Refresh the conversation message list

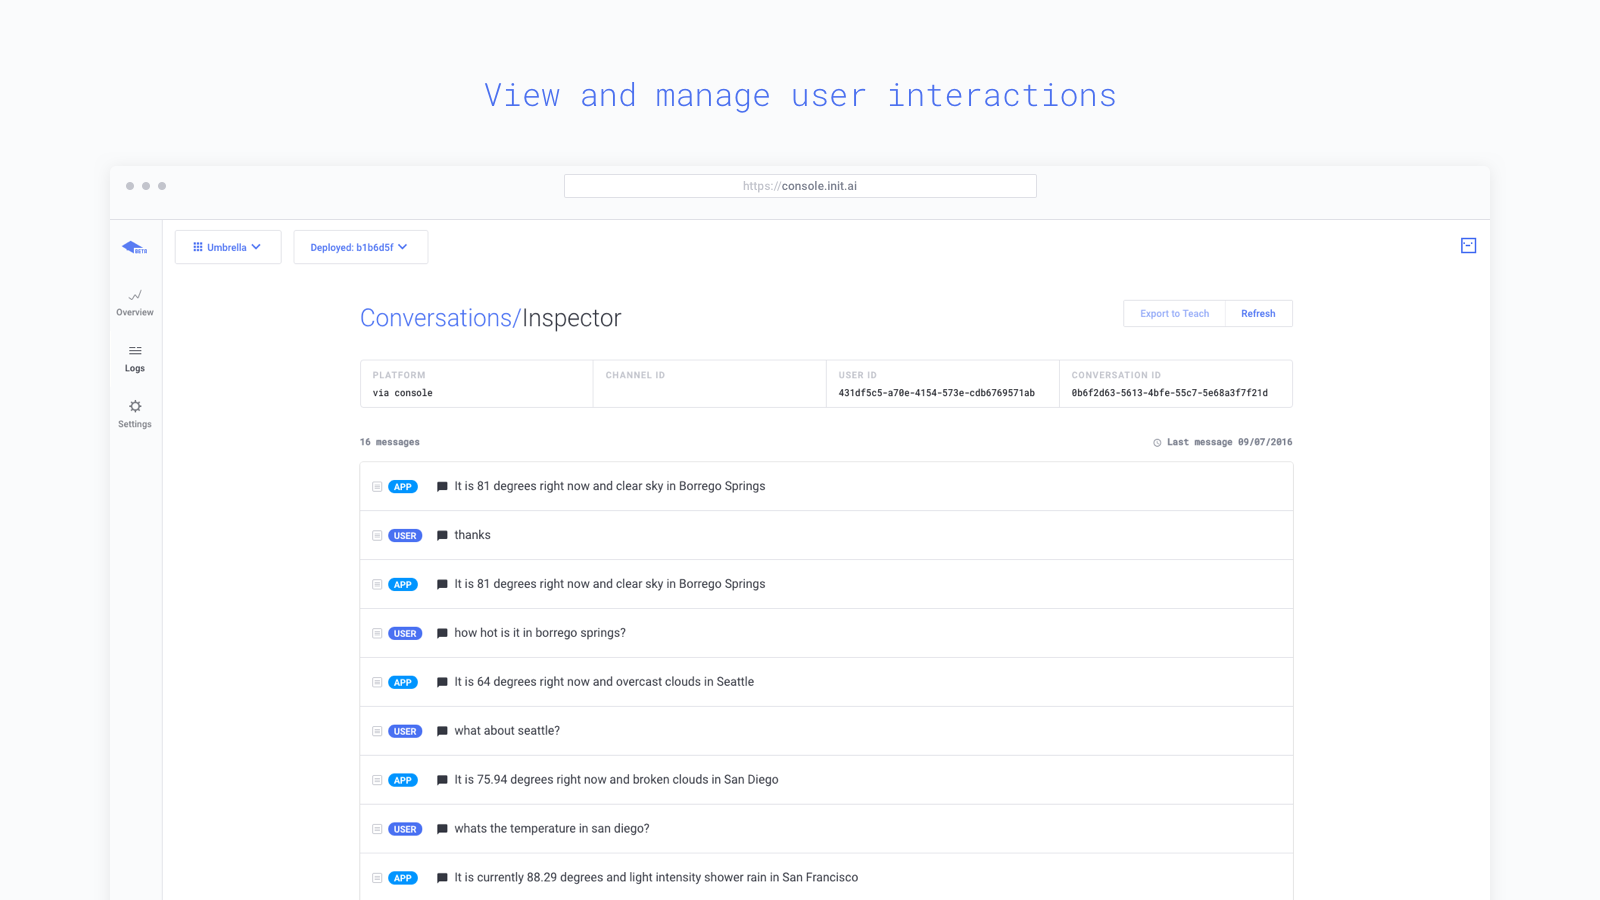tap(1258, 313)
